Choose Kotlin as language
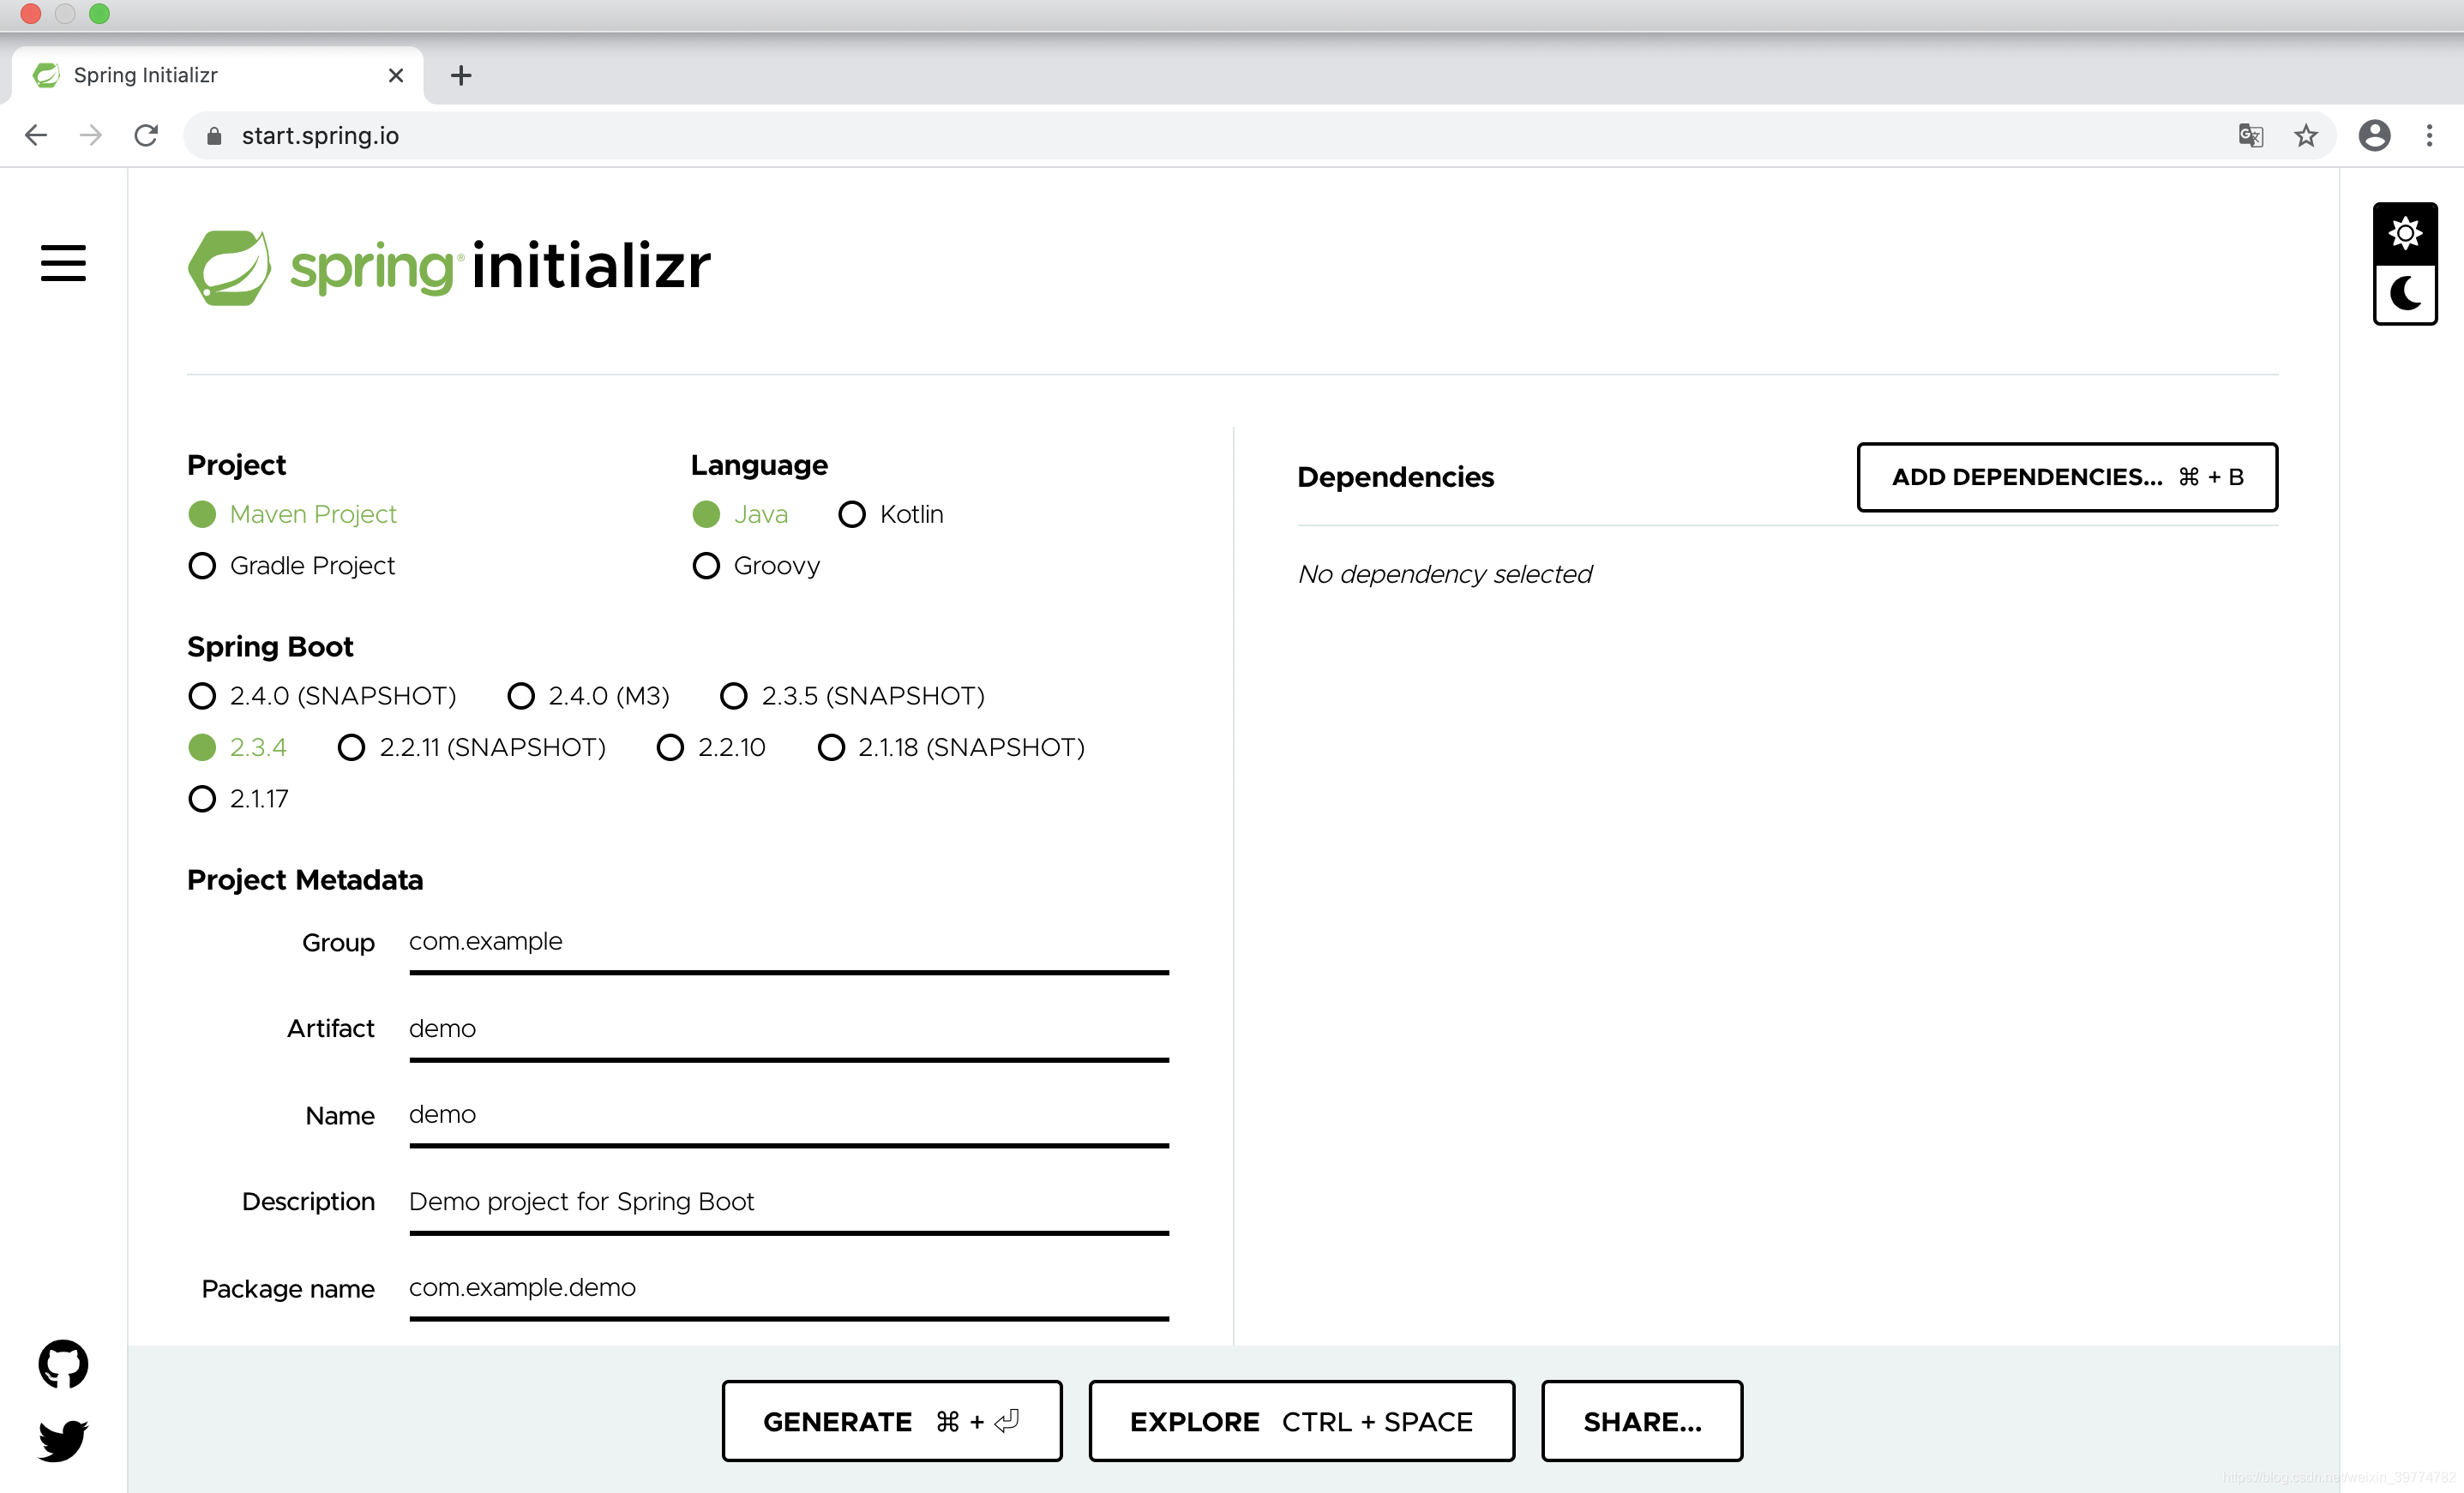Screen dimensions: 2464x1493 [x=890, y=514]
